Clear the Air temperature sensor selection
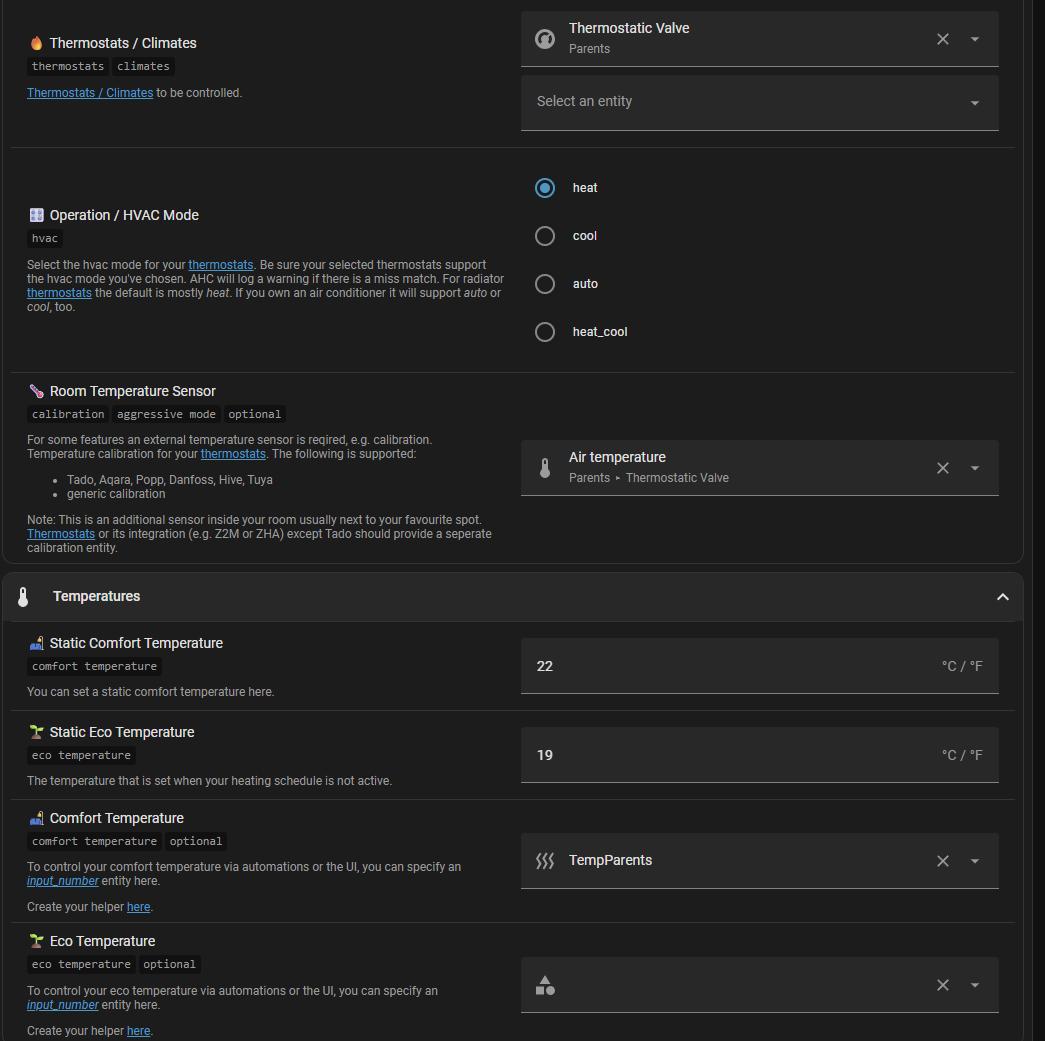1045x1041 pixels. [942, 468]
